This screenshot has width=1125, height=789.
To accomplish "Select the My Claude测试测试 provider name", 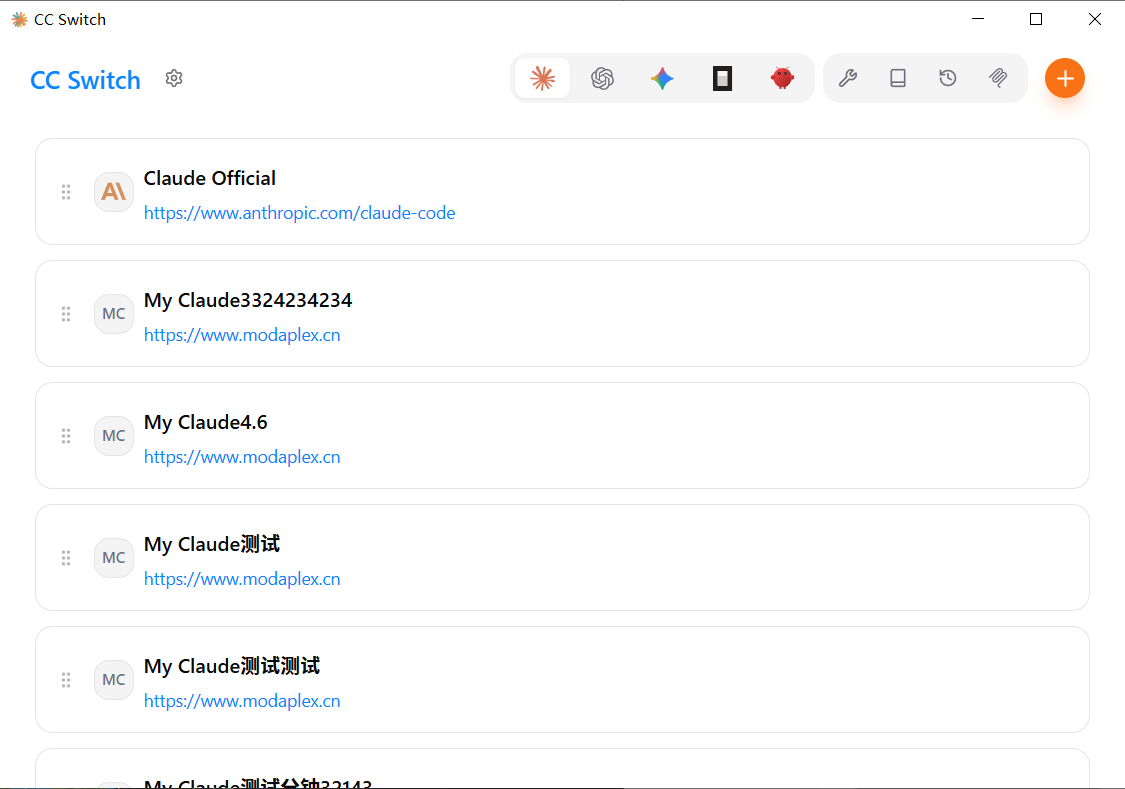I will (232, 666).
